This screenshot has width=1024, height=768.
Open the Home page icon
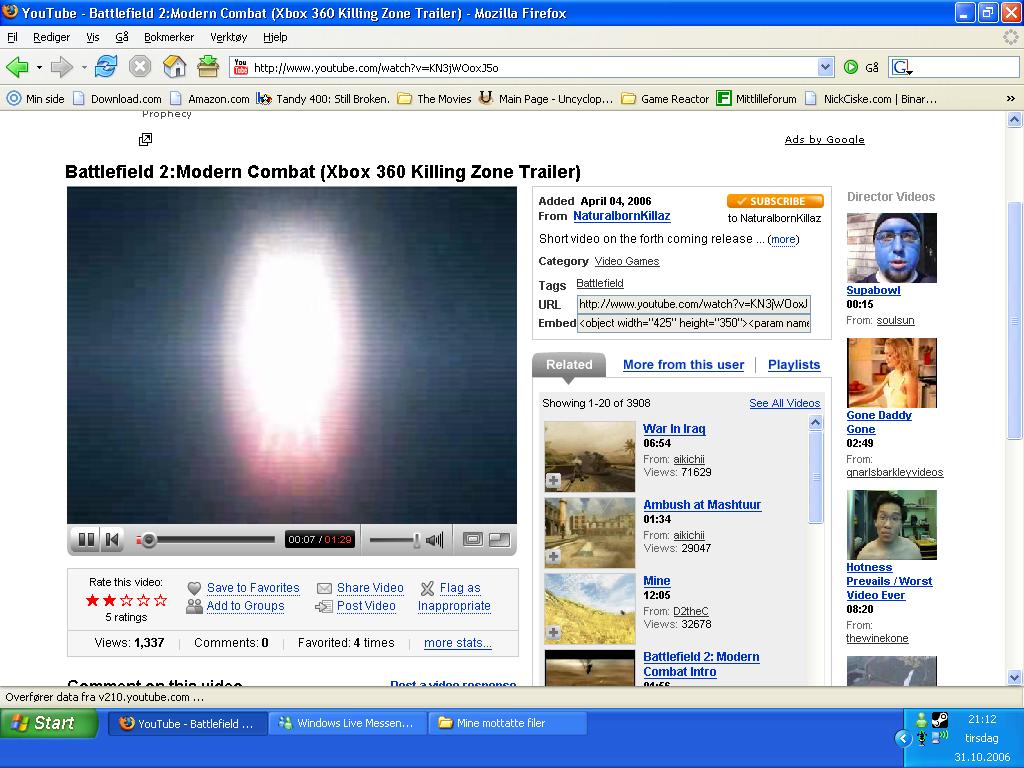pyautogui.click(x=174, y=67)
